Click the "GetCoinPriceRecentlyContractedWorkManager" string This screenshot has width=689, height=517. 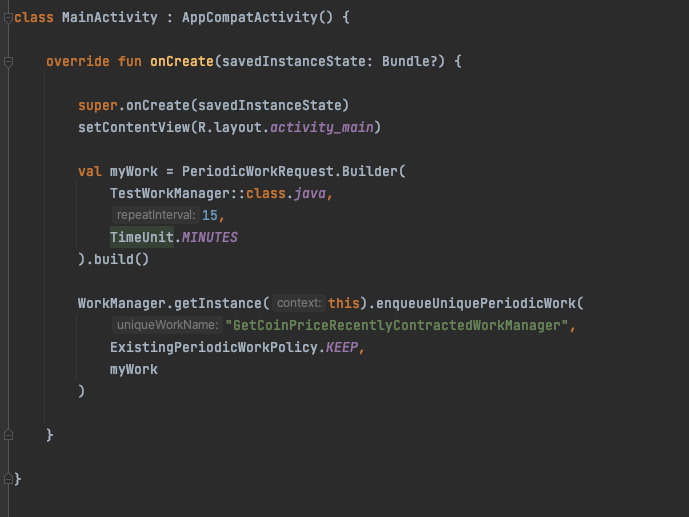(x=396, y=325)
